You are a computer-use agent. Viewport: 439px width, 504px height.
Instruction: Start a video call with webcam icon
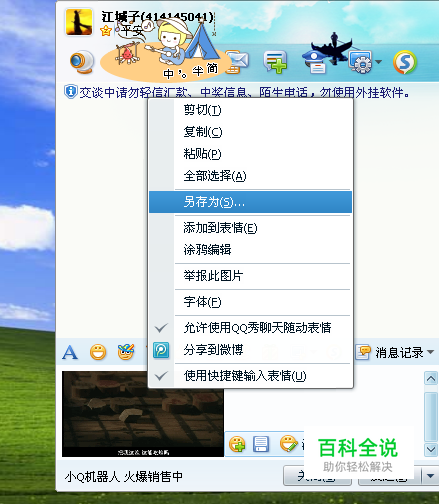click(x=82, y=62)
